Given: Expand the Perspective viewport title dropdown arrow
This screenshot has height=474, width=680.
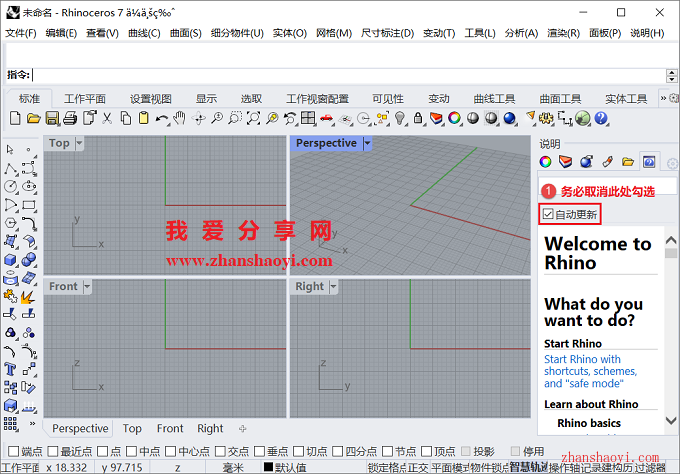Looking at the screenshot, I should [367, 143].
